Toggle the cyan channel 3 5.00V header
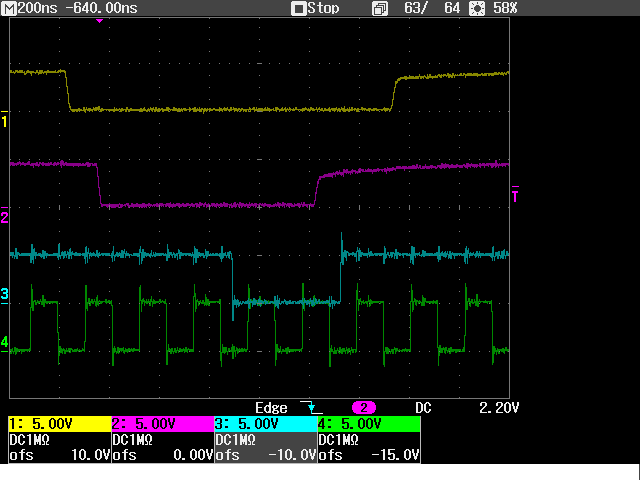This screenshot has height=480, width=640. coord(265,424)
